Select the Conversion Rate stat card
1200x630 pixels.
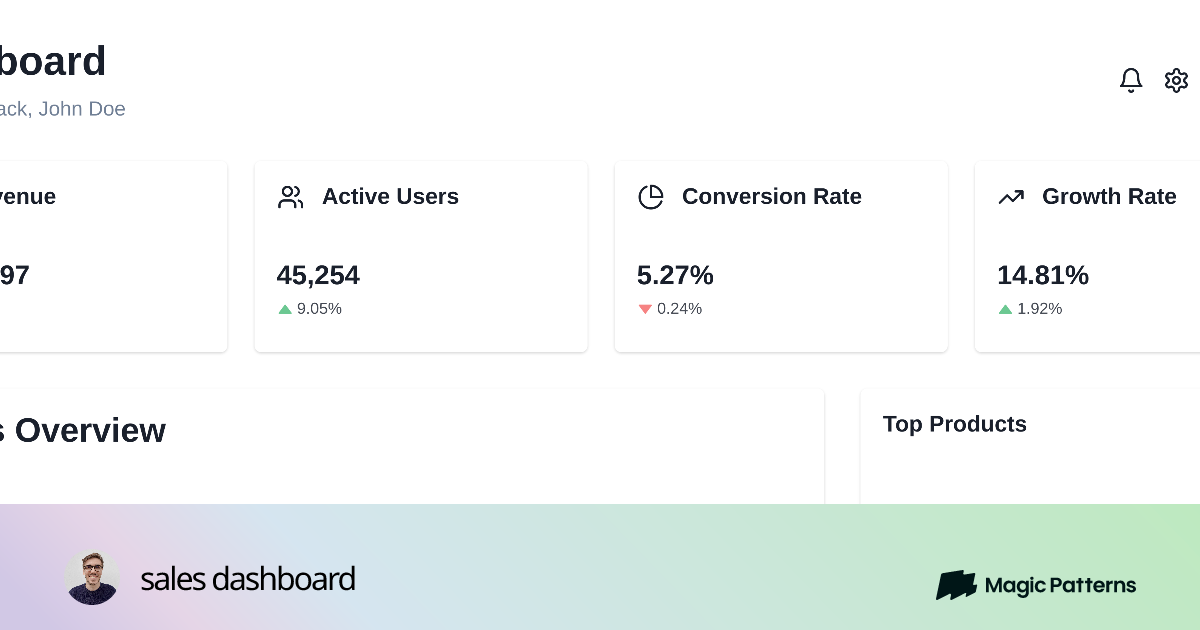point(781,256)
